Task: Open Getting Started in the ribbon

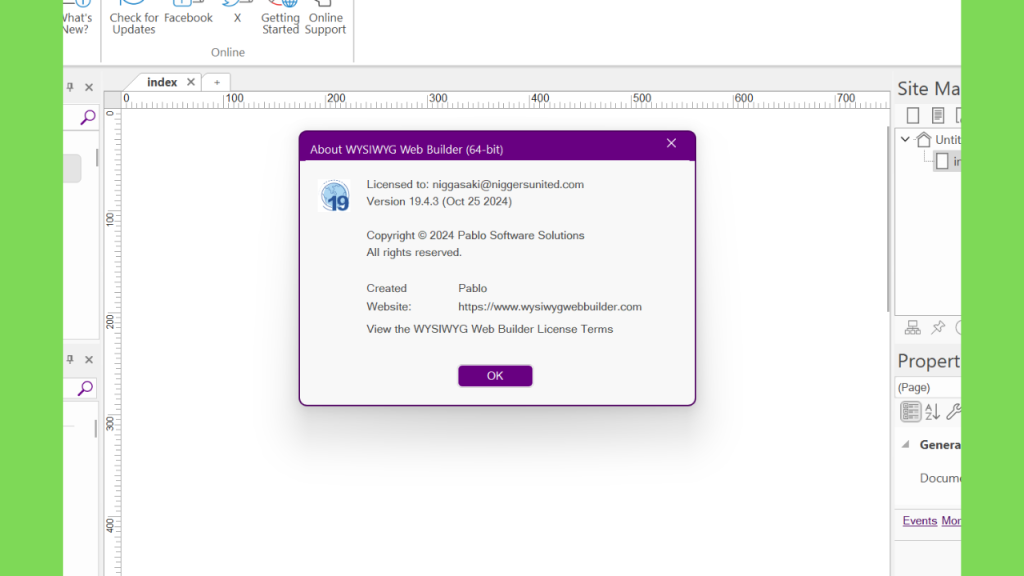Action: tap(280, 18)
